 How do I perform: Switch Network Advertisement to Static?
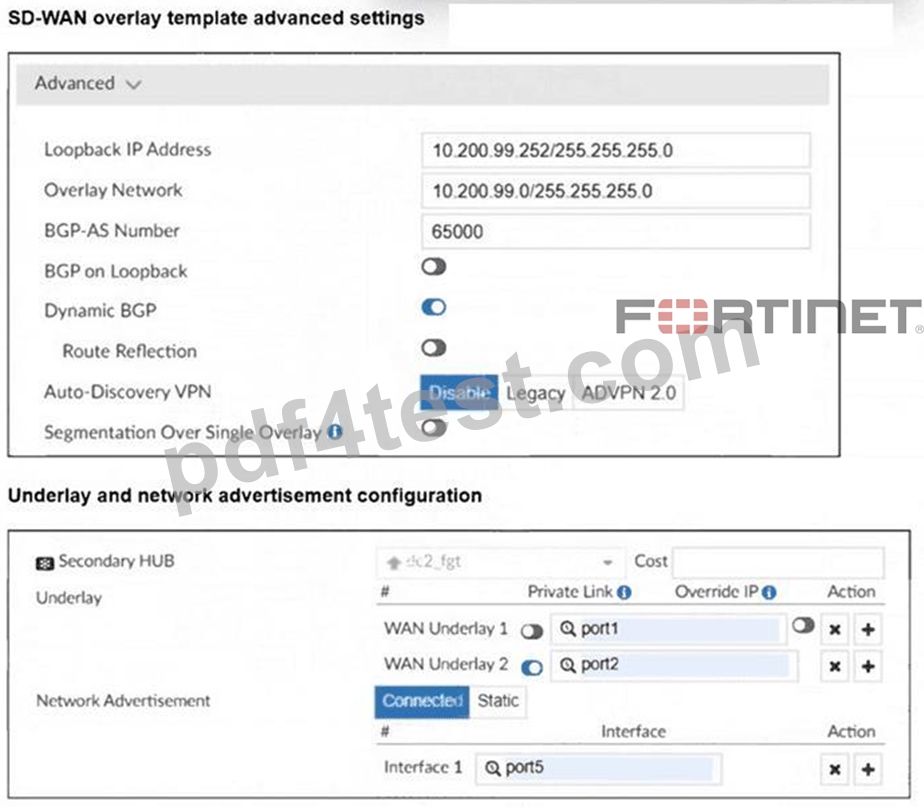tap(498, 701)
